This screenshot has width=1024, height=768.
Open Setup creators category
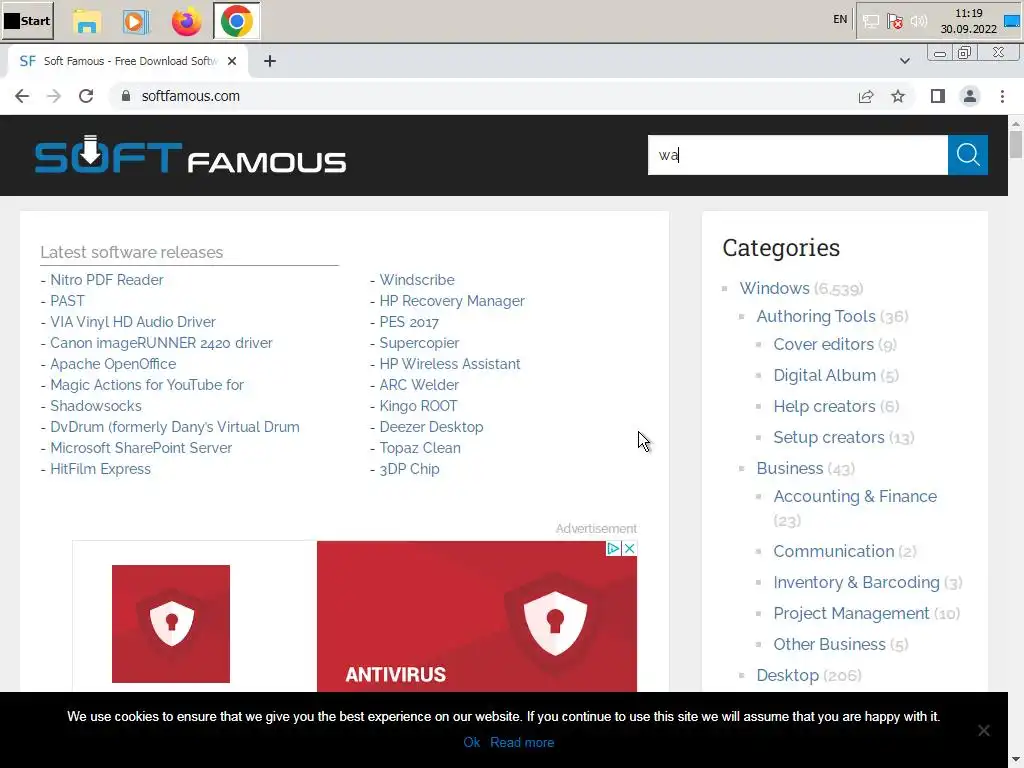[x=829, y=438]
